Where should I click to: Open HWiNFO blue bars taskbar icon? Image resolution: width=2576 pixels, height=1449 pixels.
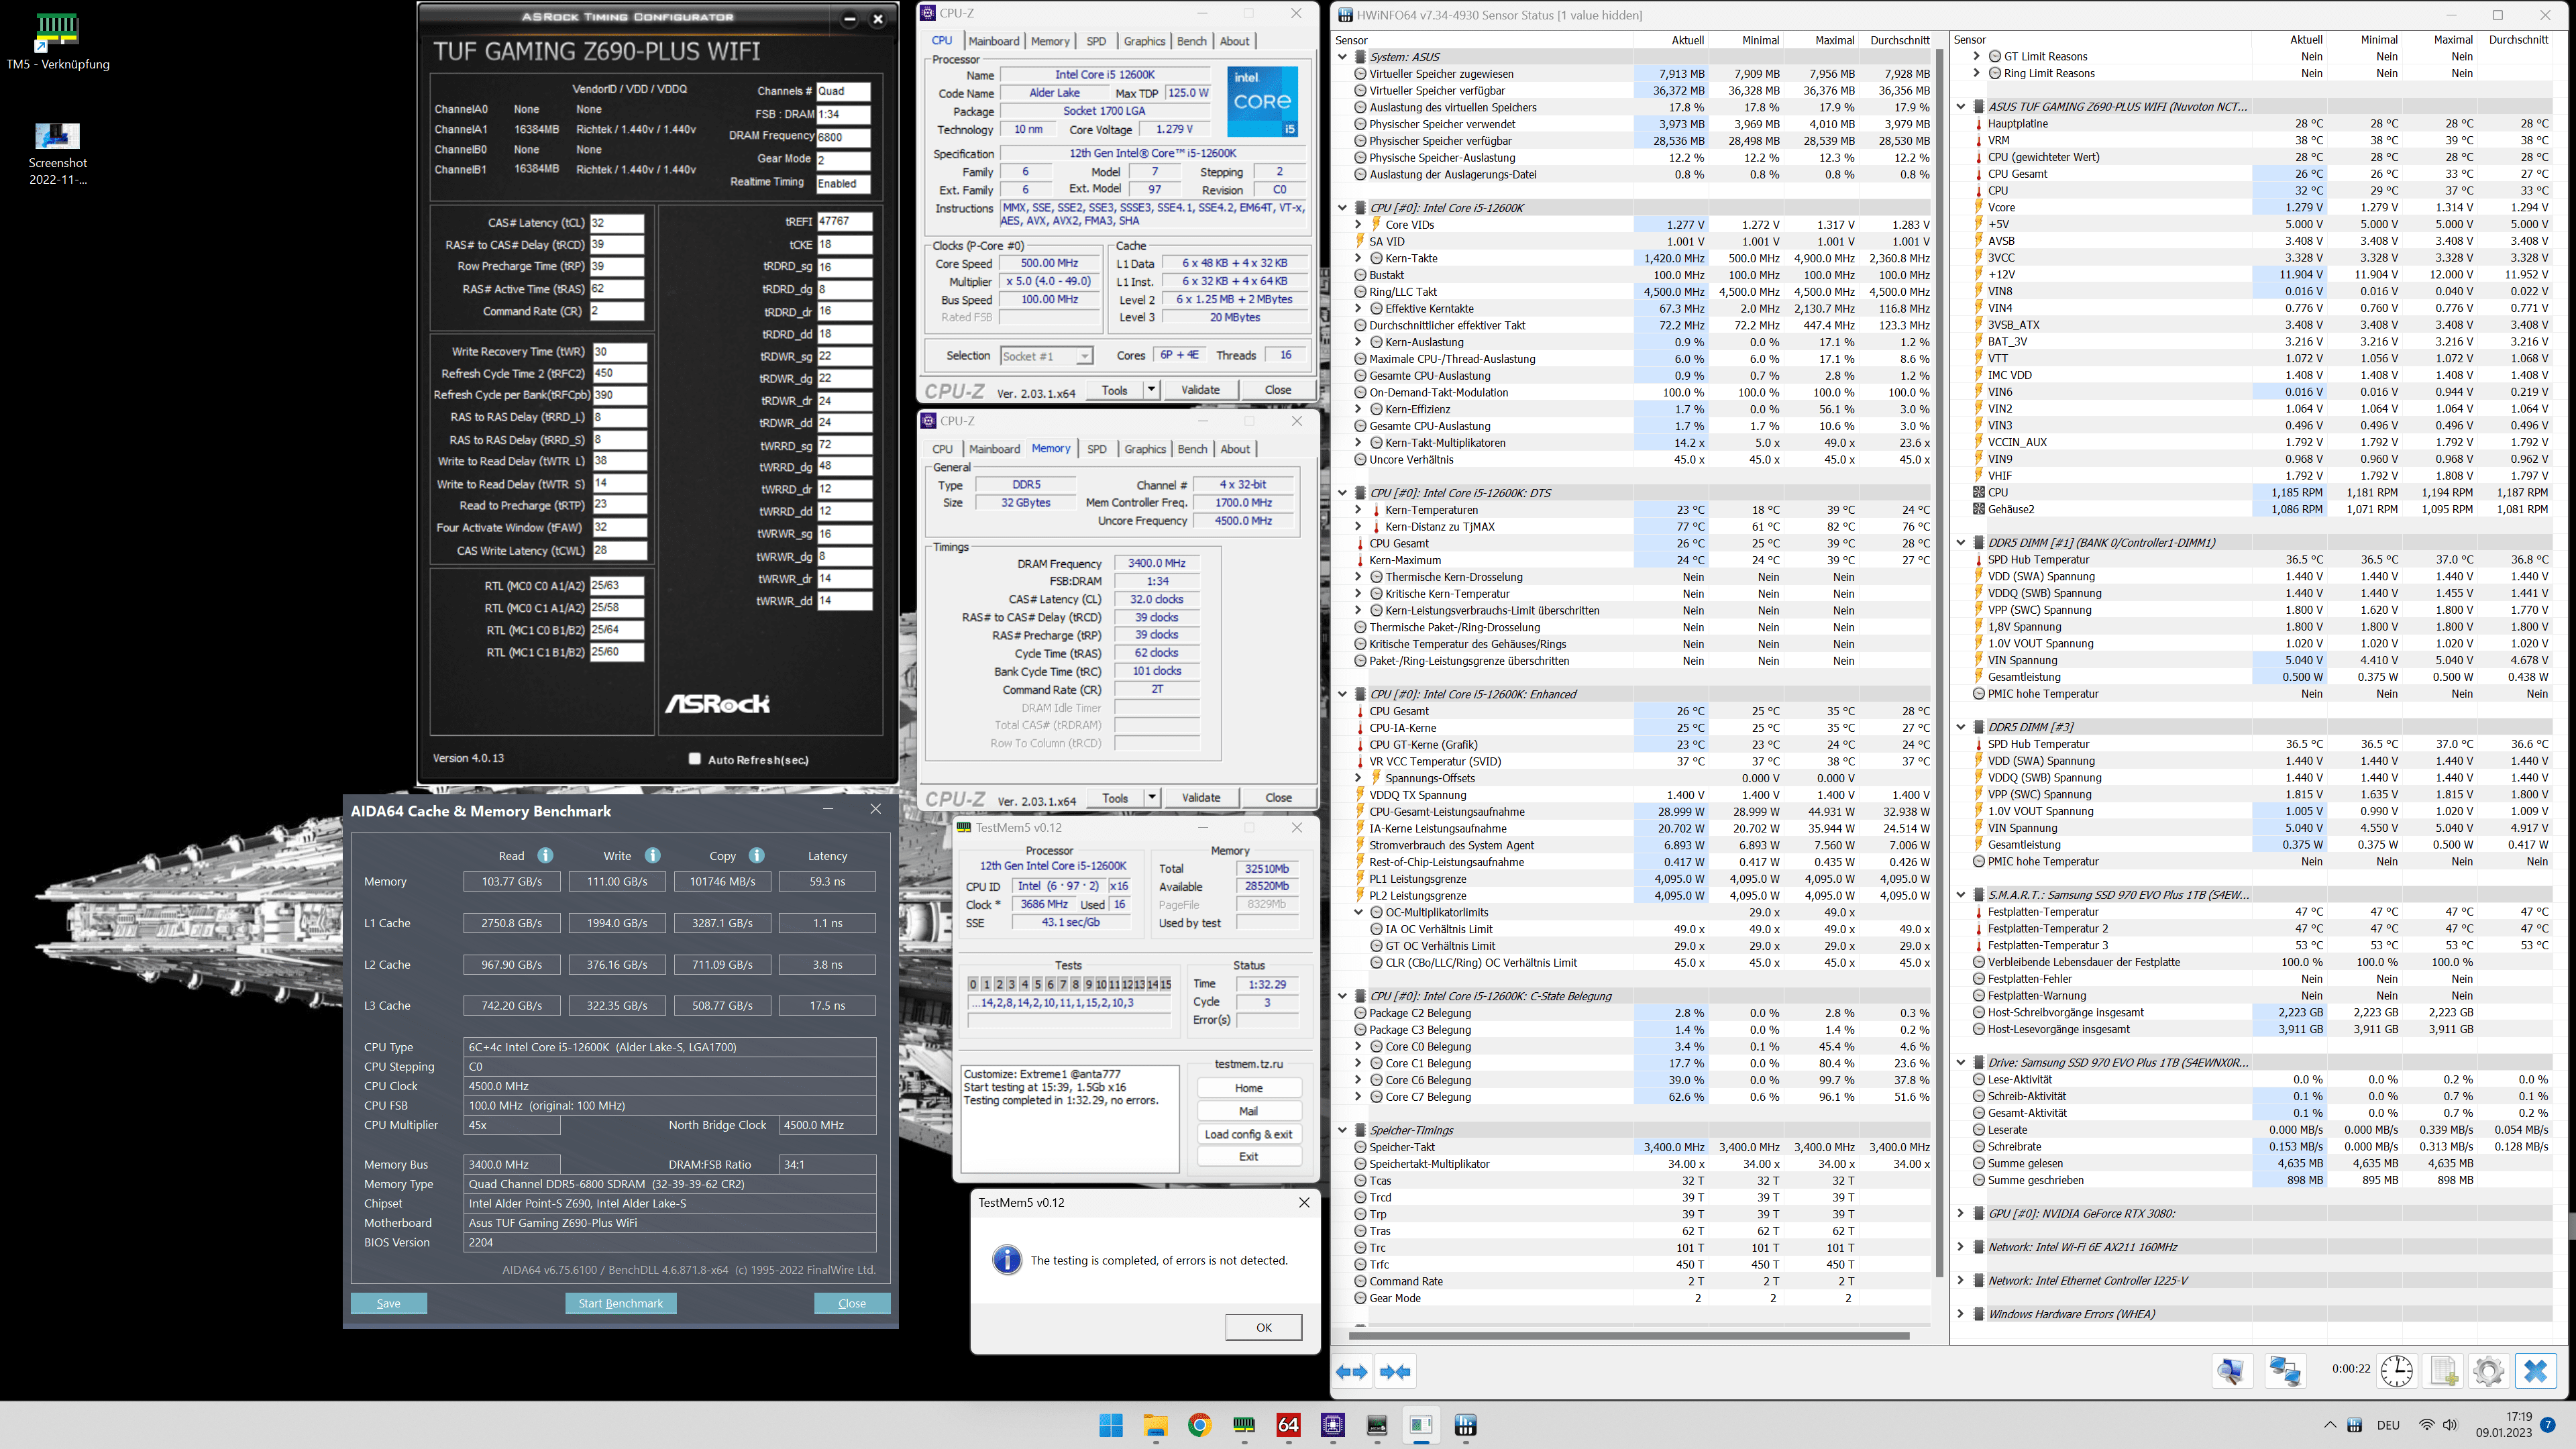coord(1465,1425)
